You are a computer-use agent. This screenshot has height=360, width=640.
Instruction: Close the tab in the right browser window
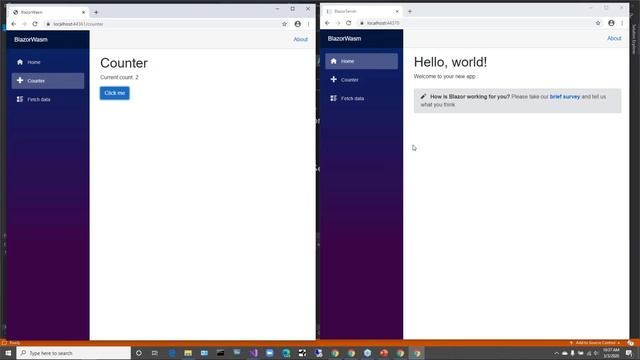(397, 11)
